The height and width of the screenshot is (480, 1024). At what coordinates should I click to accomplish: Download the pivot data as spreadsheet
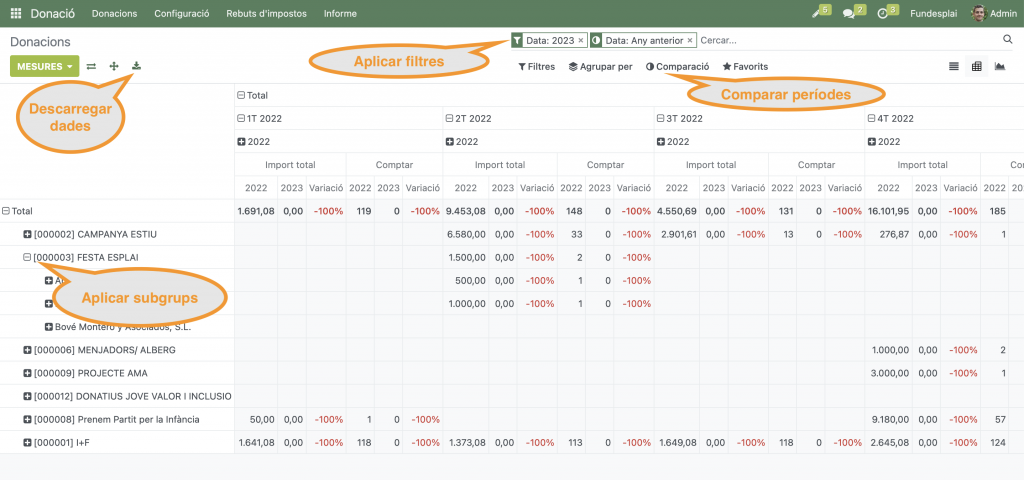pyautogui.click(x=137, y=67)
